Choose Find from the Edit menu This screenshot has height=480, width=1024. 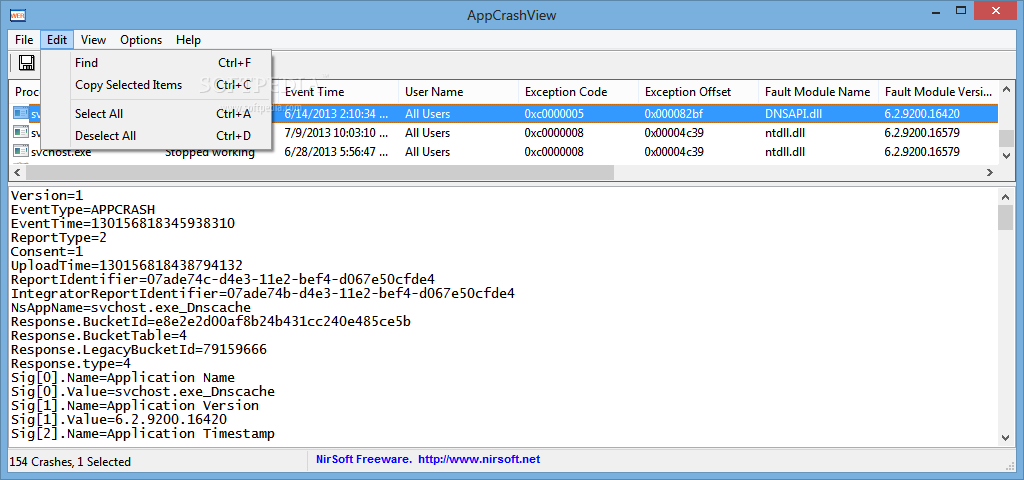[157, 63]
